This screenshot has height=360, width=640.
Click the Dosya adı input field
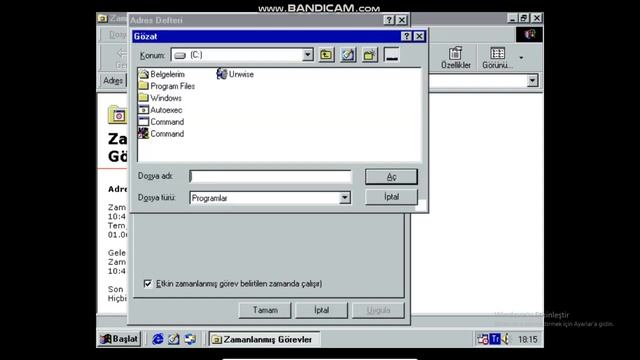click(x=270, y=176)
